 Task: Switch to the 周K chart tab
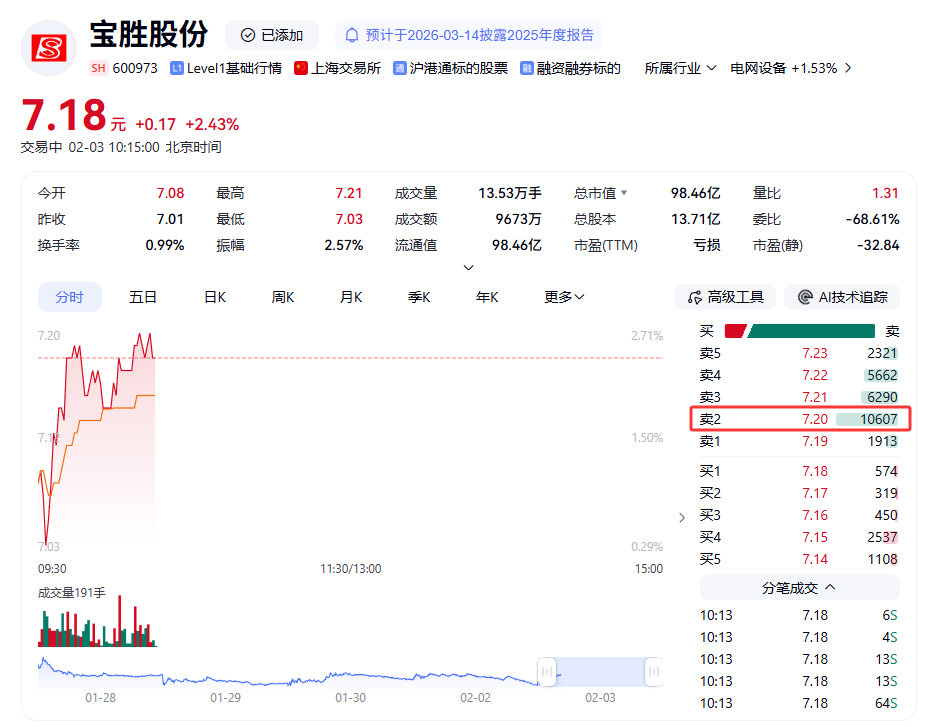tap(283, 297)
